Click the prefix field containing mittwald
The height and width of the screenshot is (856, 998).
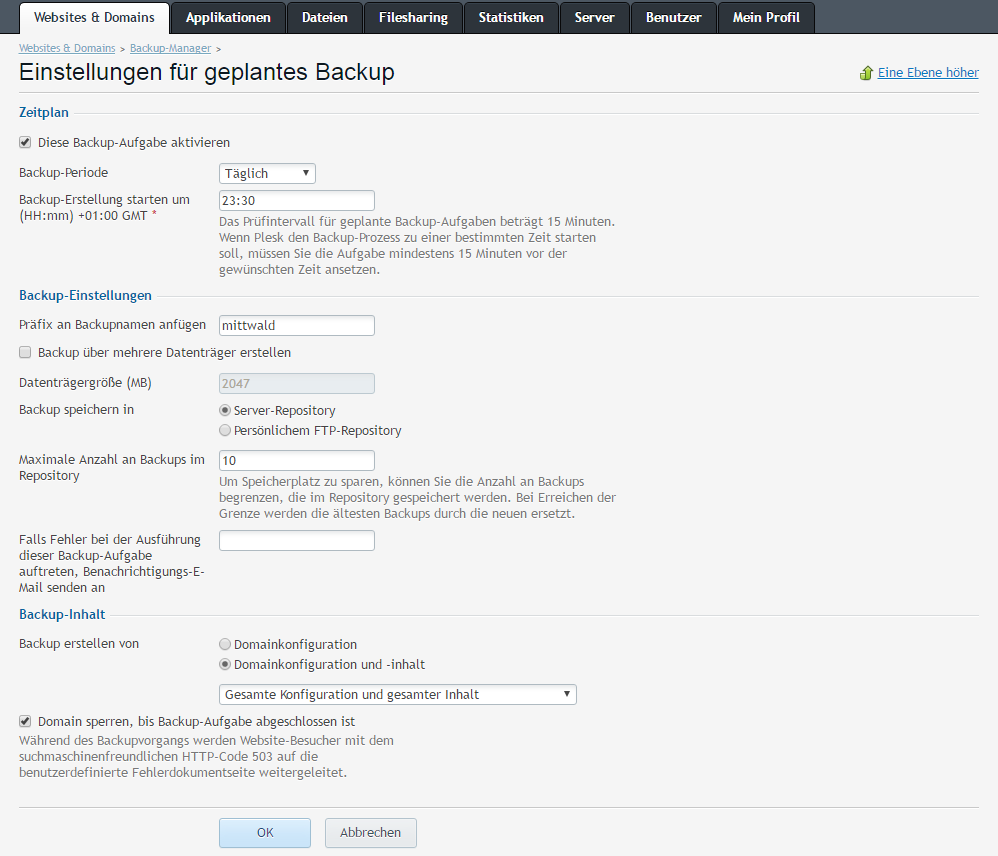[x=297, y=325]
